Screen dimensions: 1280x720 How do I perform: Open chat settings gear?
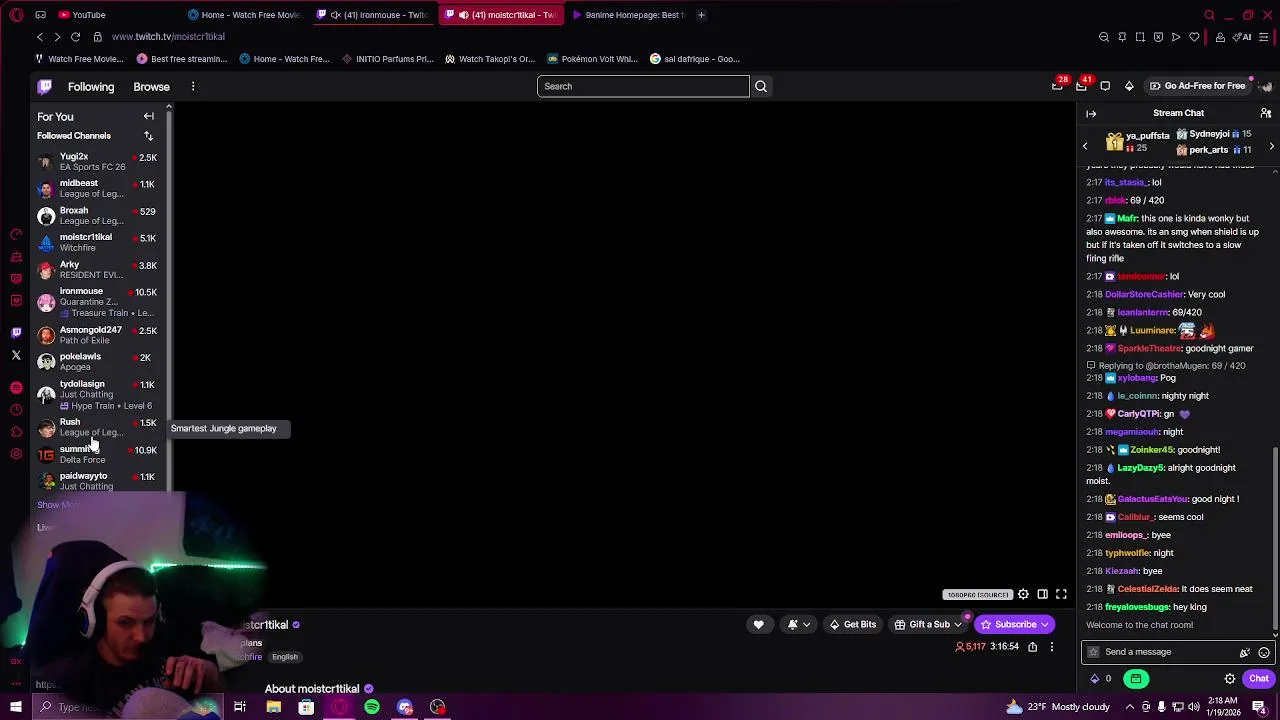tap(1230, 679)
